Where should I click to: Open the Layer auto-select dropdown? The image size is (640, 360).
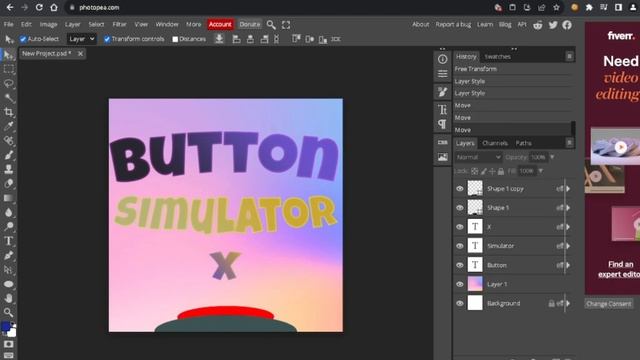click(82, 39)
